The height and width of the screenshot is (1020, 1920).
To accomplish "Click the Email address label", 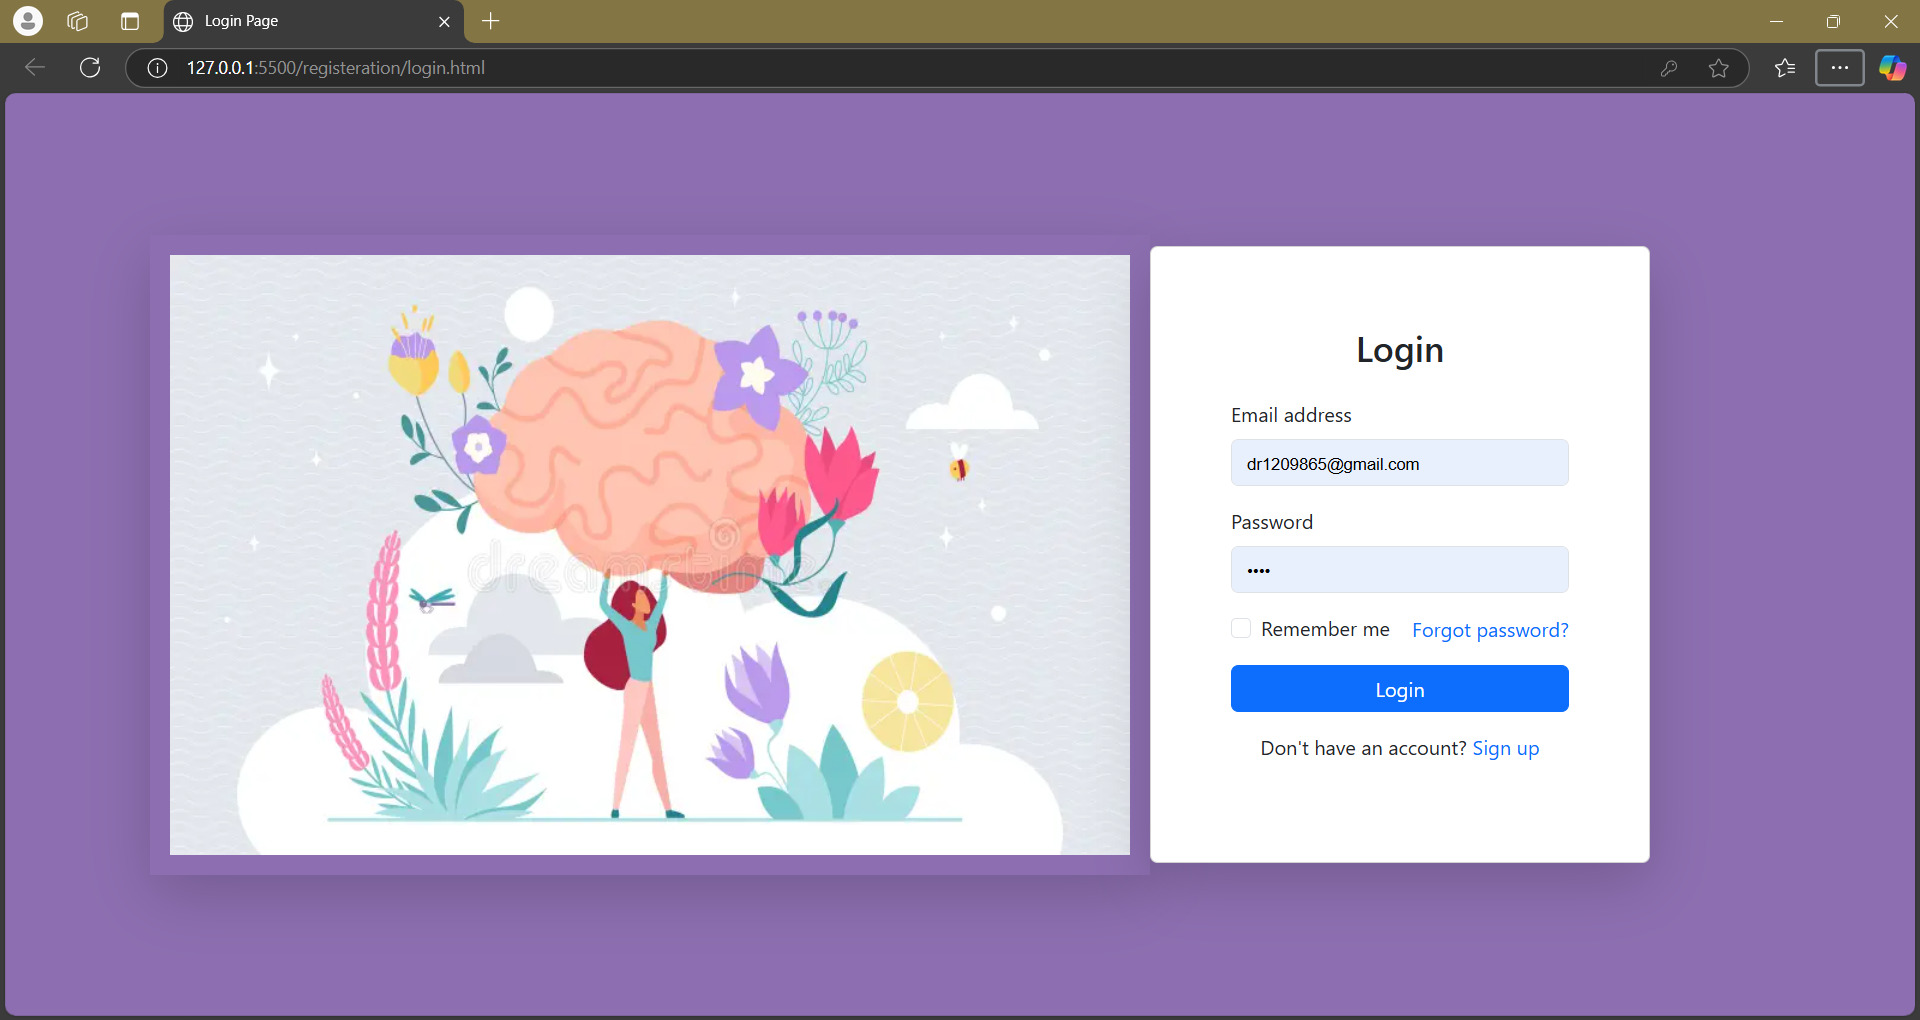I will (x=1291, y=415).
